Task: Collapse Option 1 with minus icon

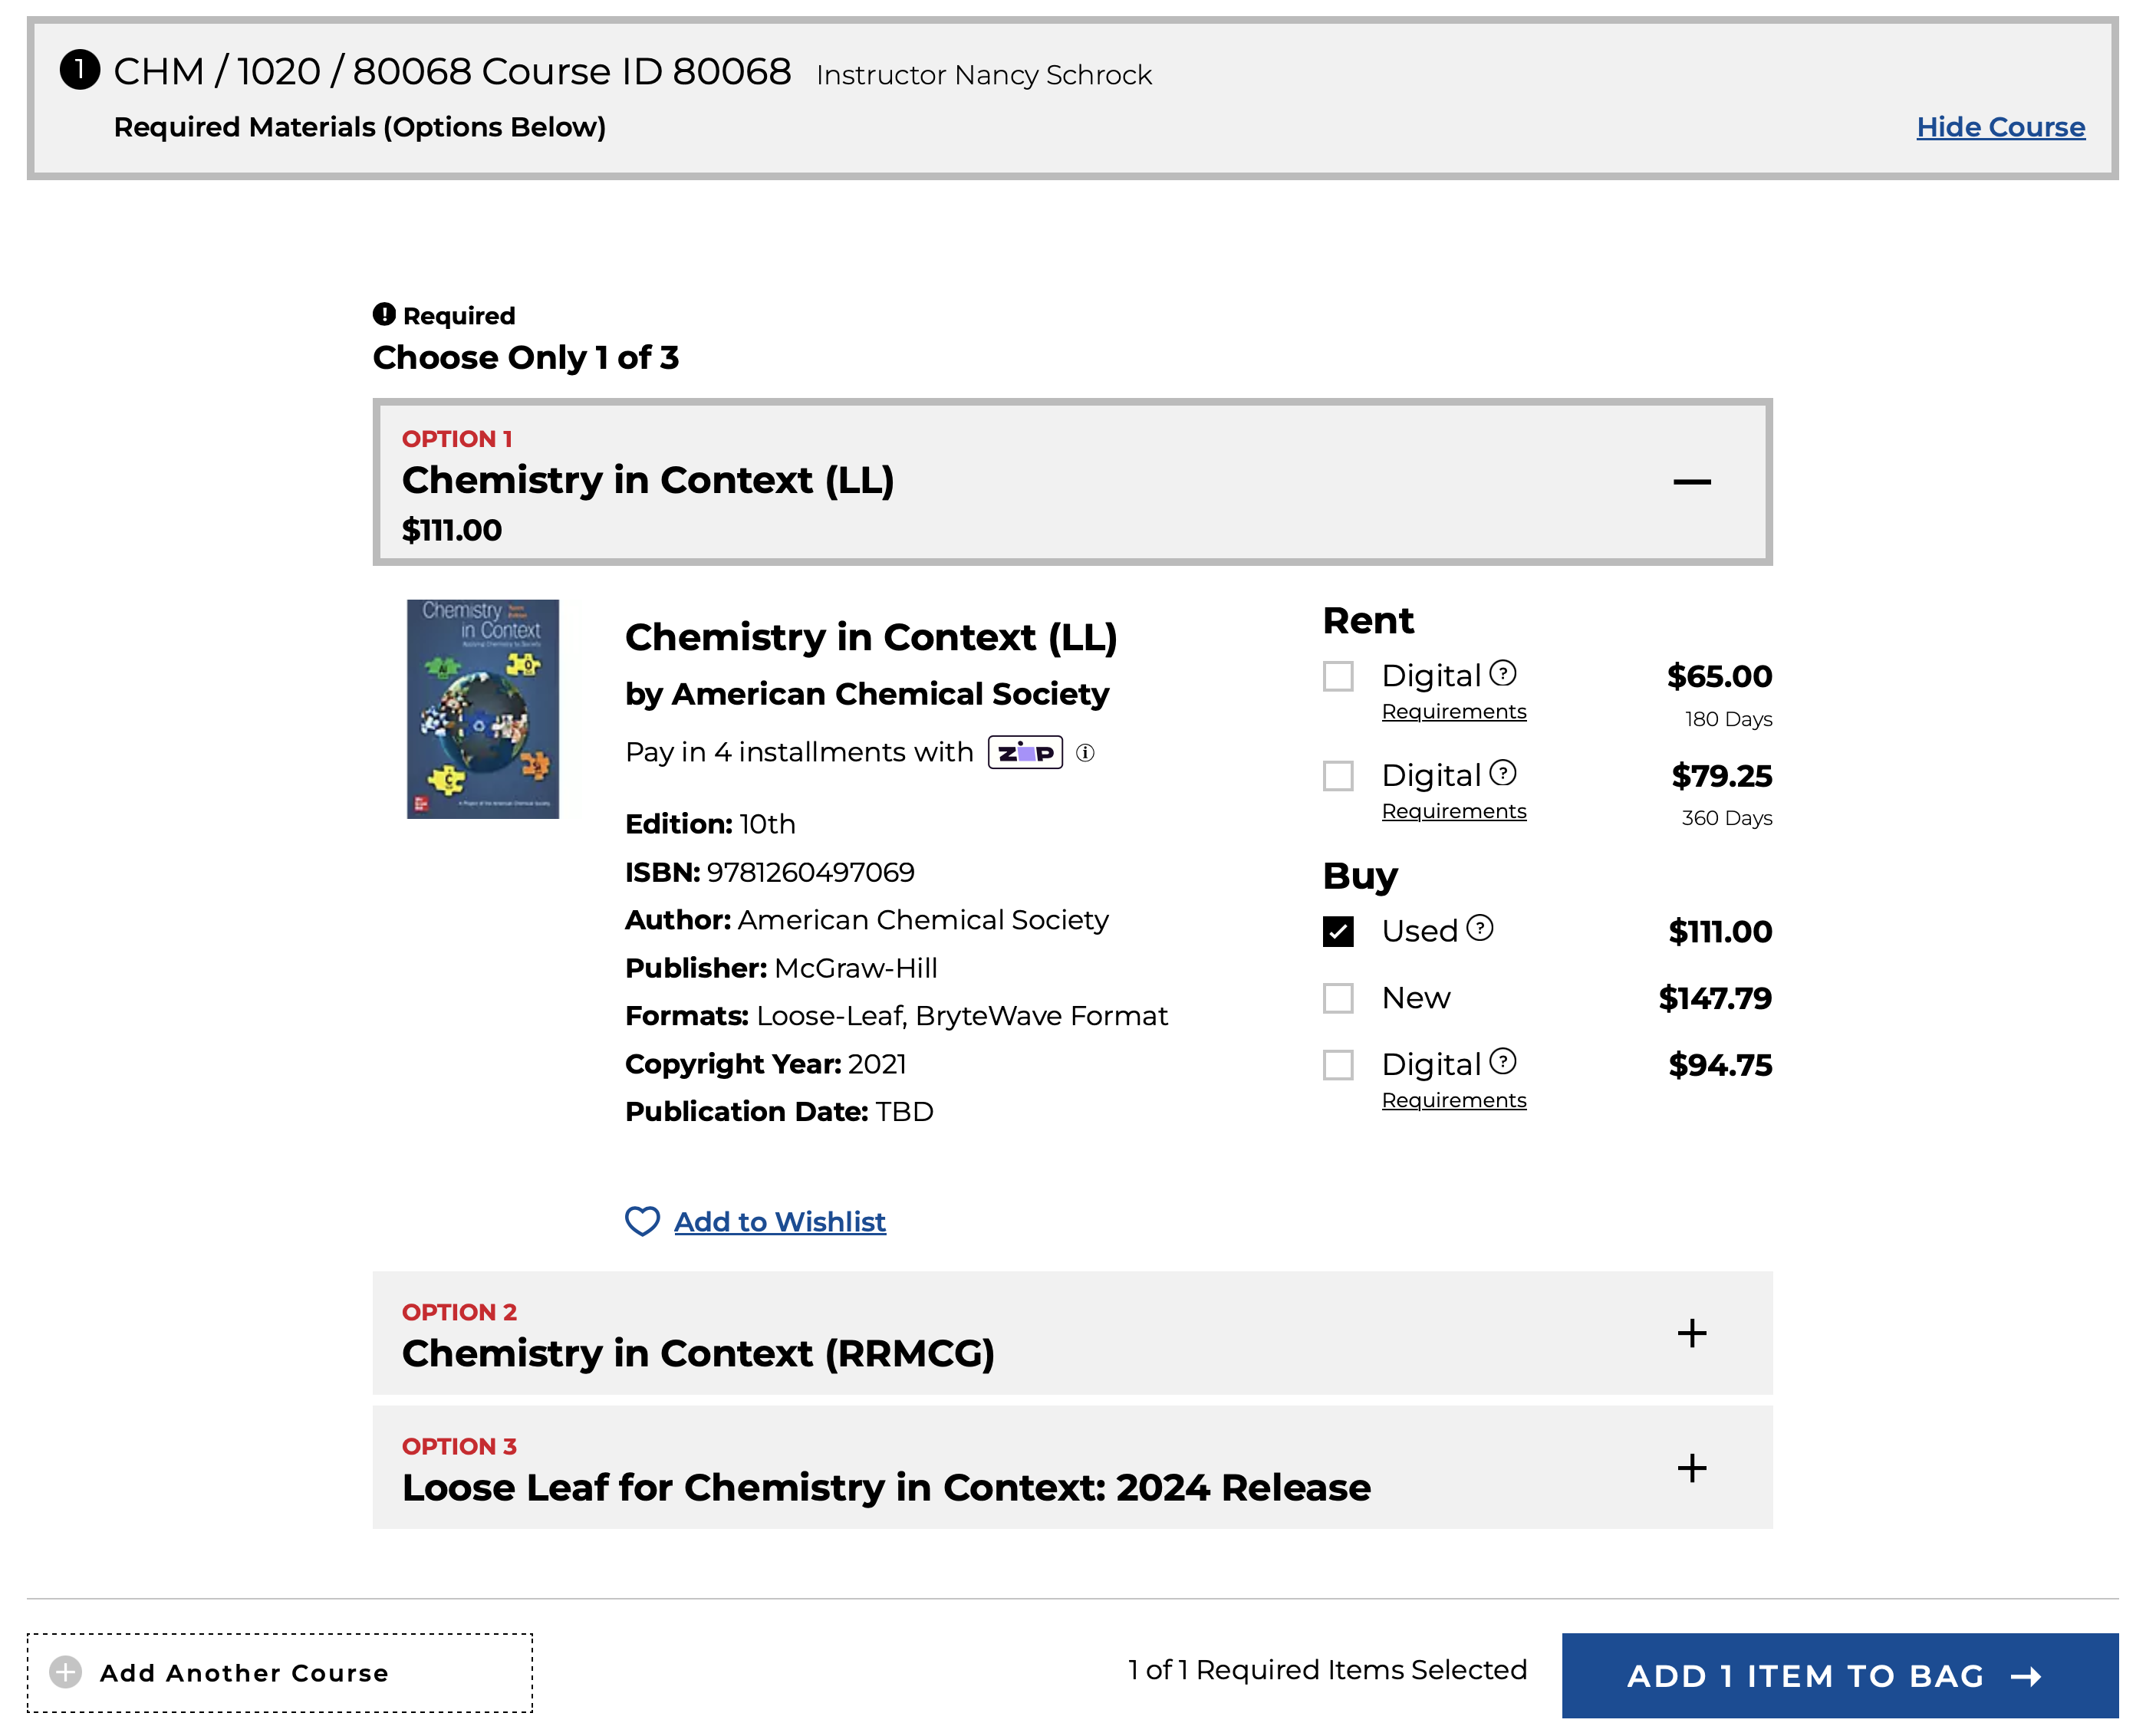Action: 1691,482
